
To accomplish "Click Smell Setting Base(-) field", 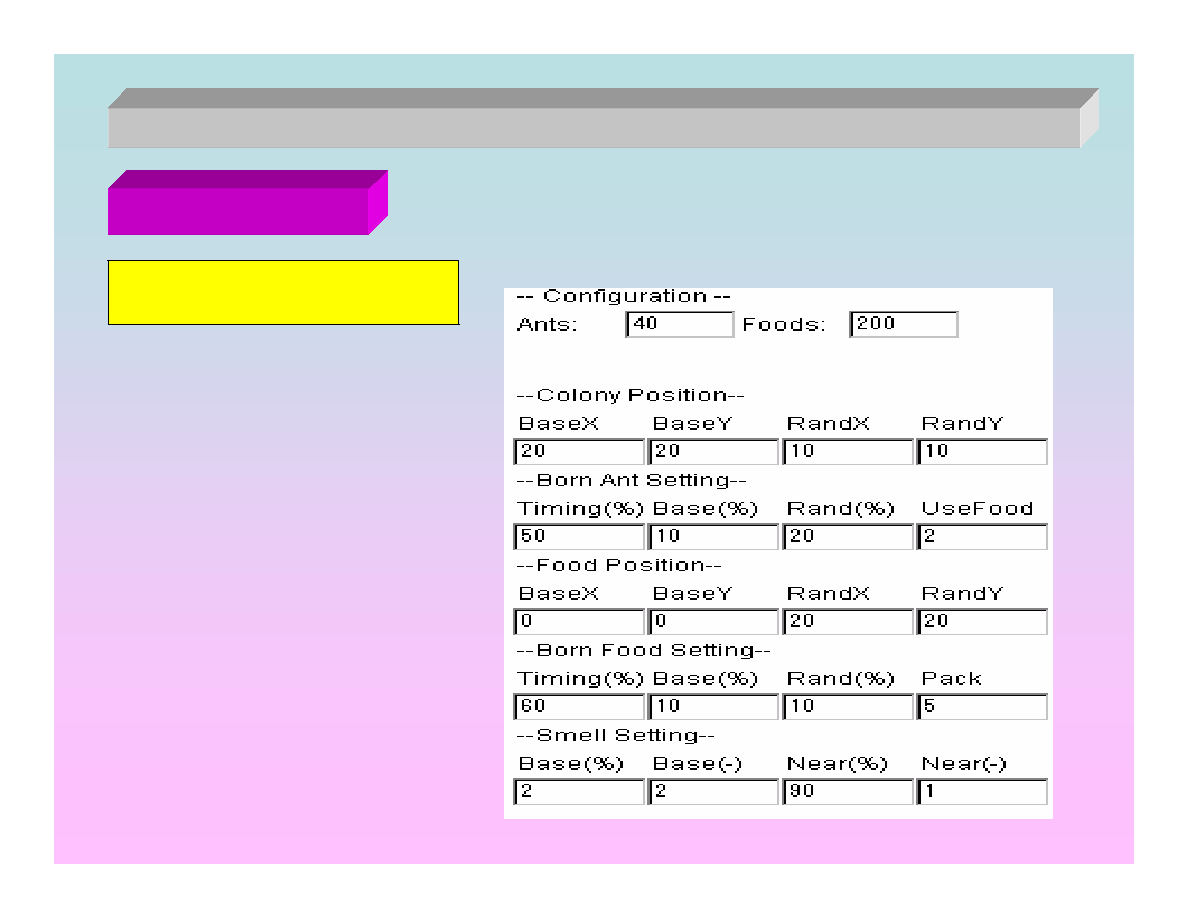I will (x=714, y=793).
